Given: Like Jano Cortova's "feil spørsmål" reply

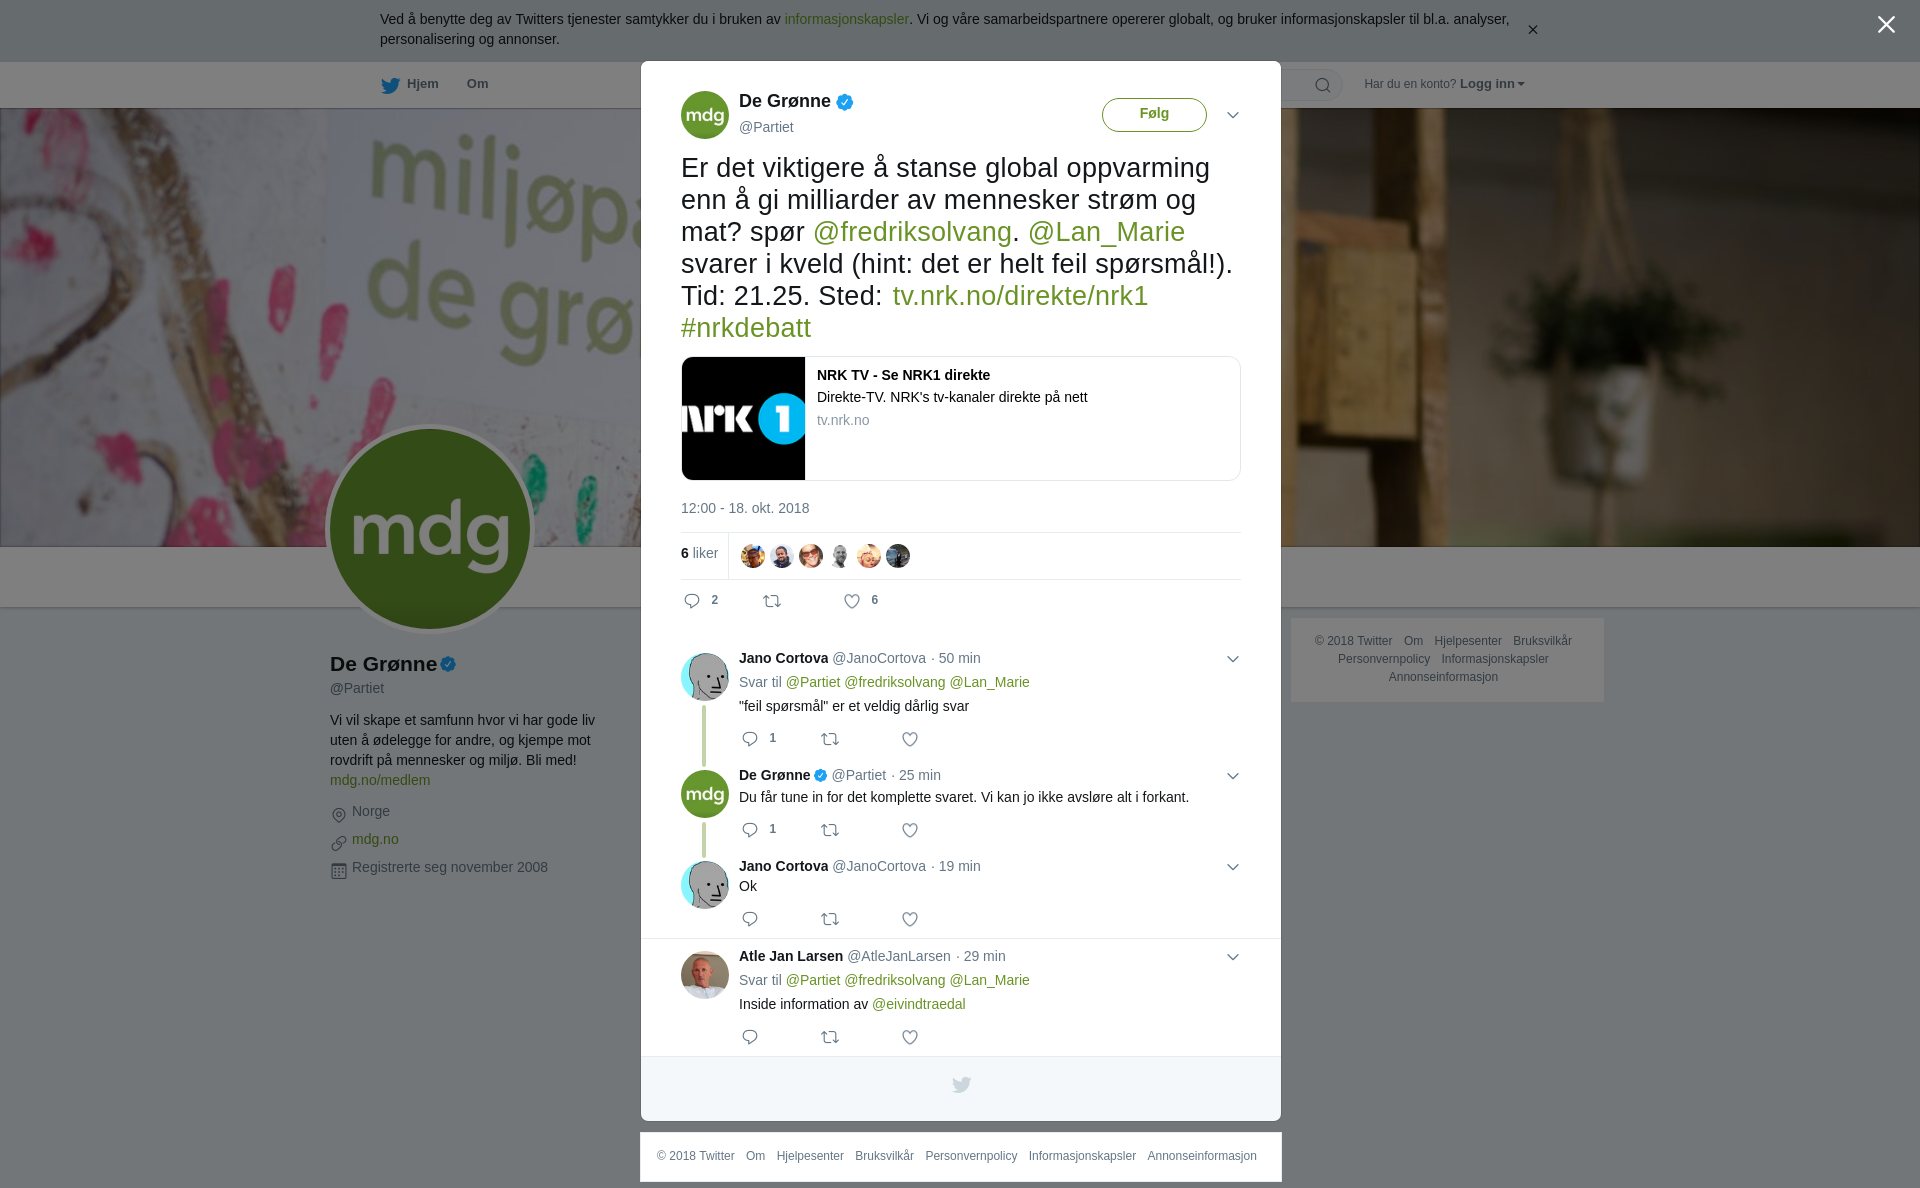Looking at the screenshot, I should click(x=910, y=739).
